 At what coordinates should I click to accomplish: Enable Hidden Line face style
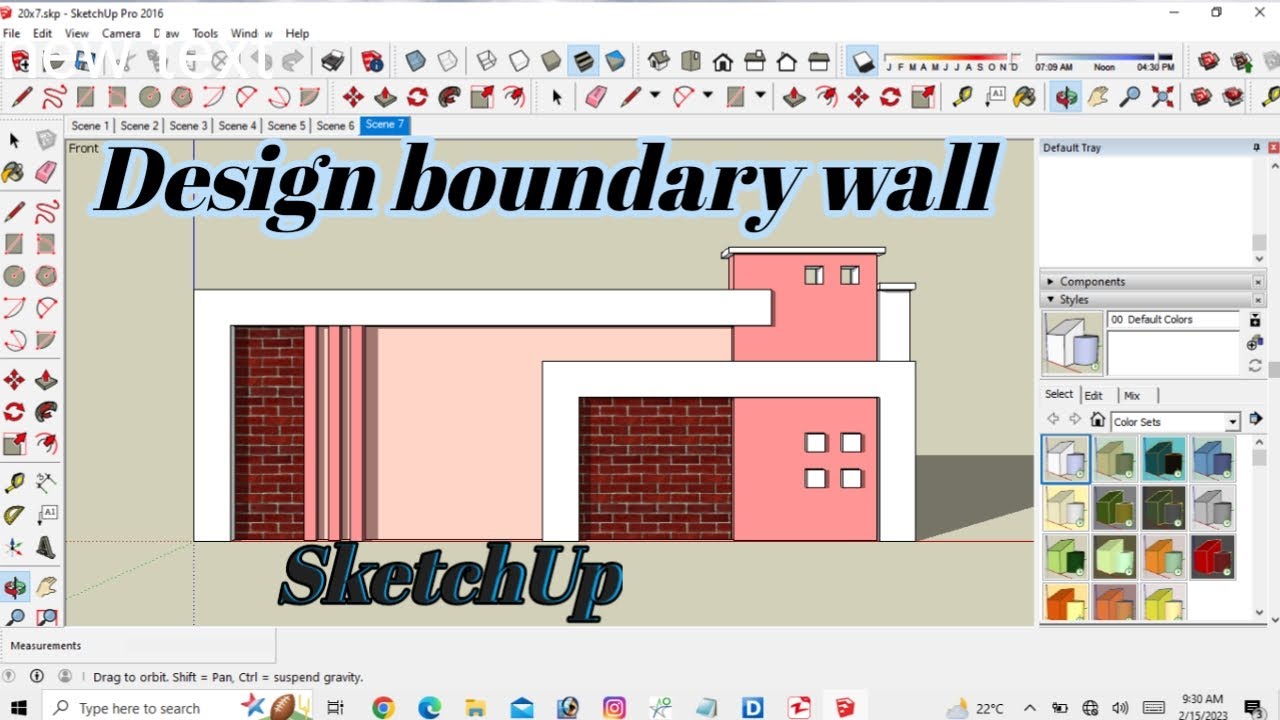click(519, 61)
